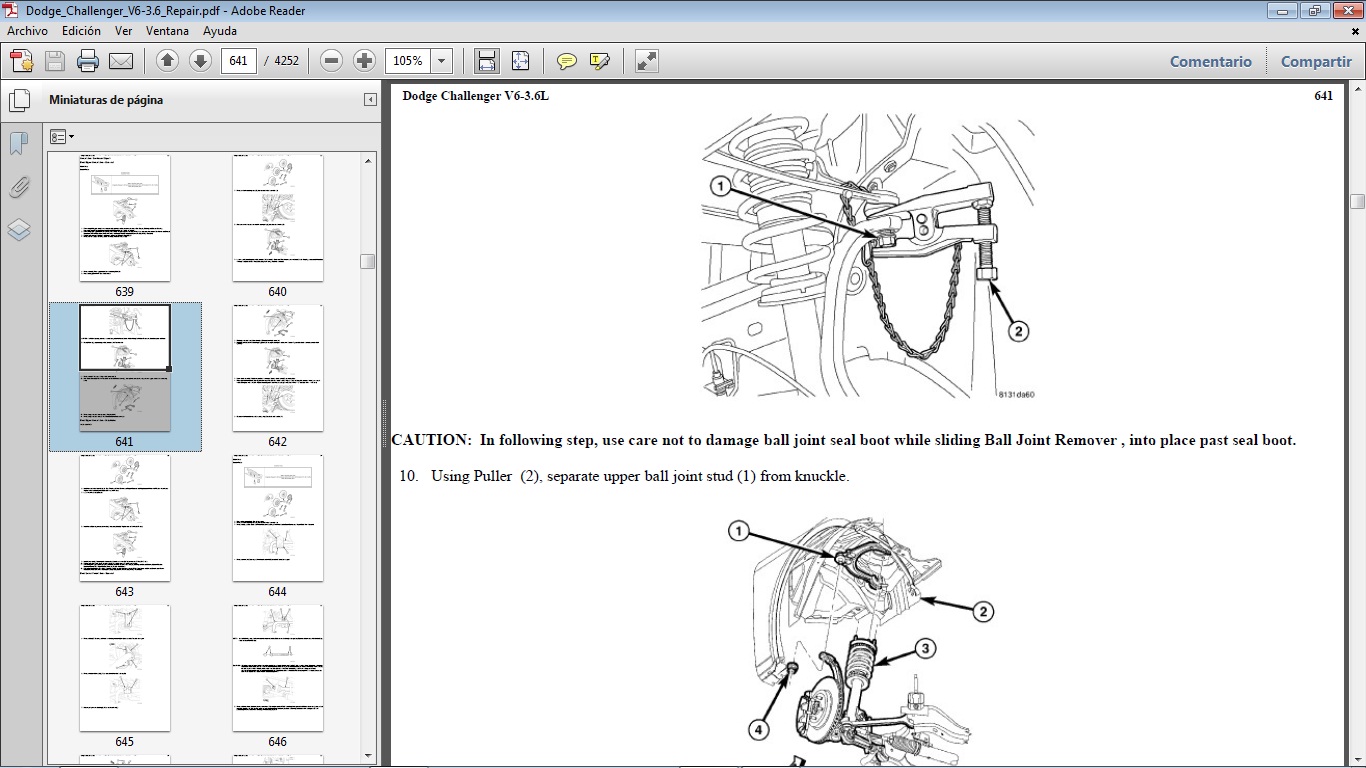This screenshot has height=768, width=1366.
Task: Show the Marcadores panel
Action: (17, 143)
